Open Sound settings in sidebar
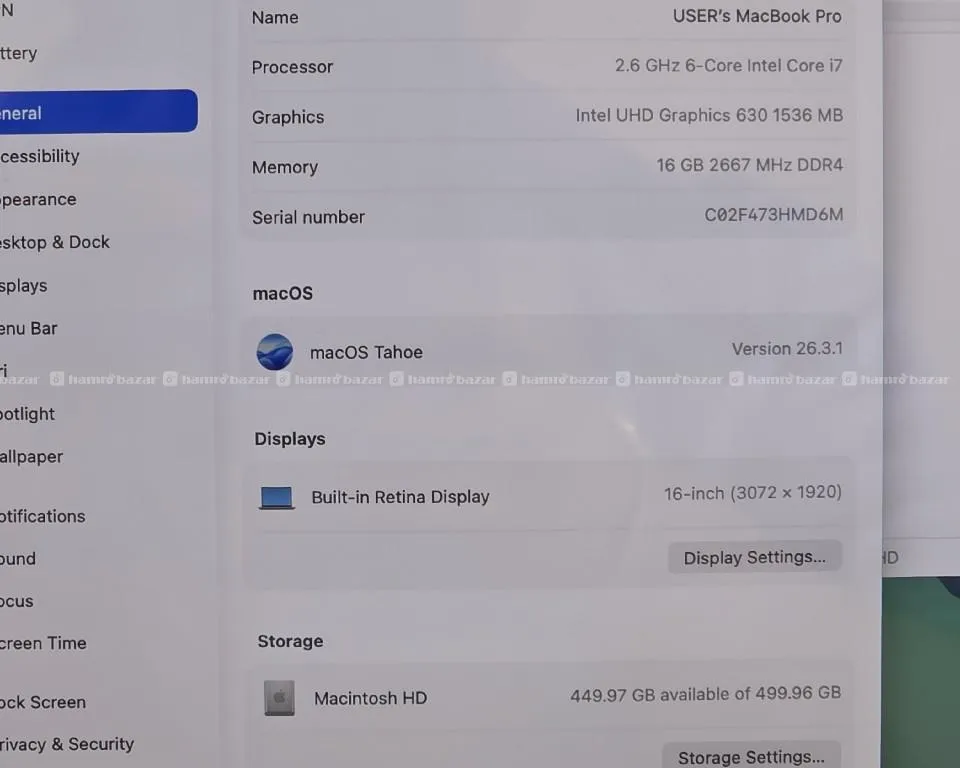Image resolution: width=960 pixels, height=768 pixels. (x=18, y=559)
